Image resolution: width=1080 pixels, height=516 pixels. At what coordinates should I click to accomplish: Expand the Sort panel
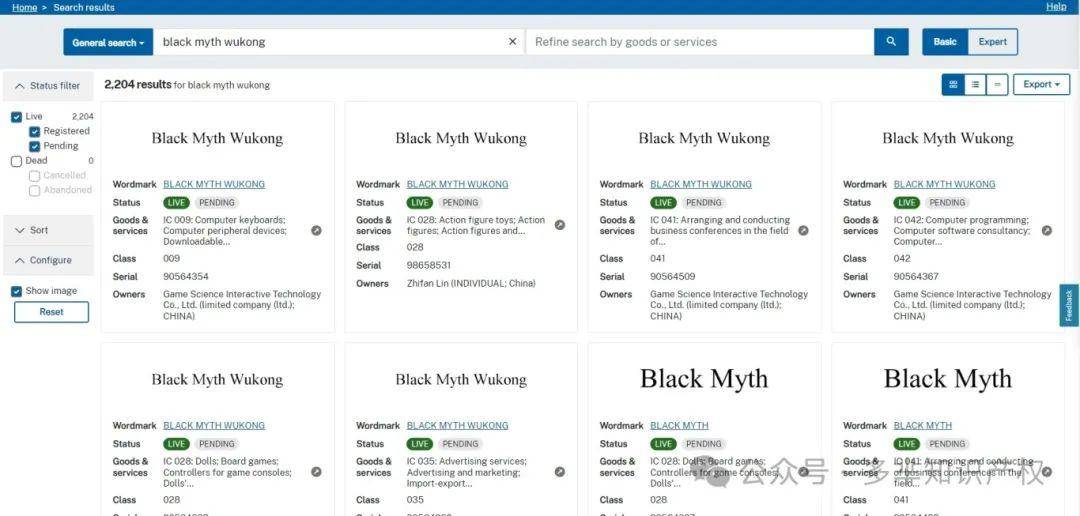48,230
